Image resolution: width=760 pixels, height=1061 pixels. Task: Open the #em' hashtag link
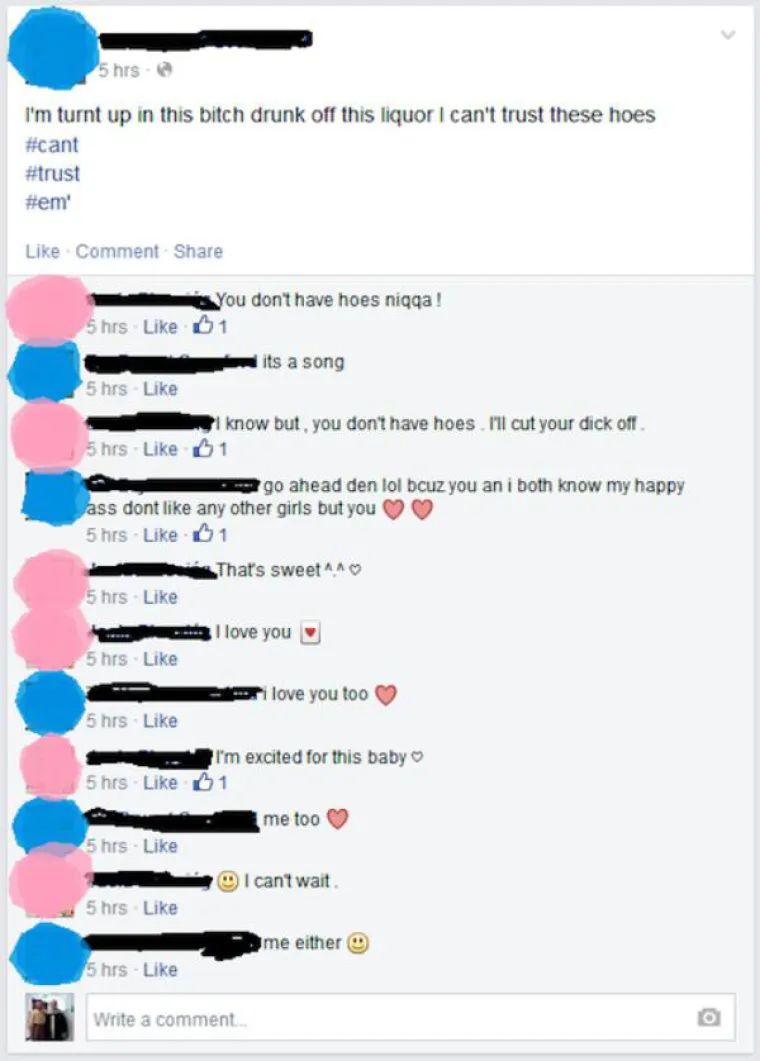pyautogui.click(x=48, y=202)
